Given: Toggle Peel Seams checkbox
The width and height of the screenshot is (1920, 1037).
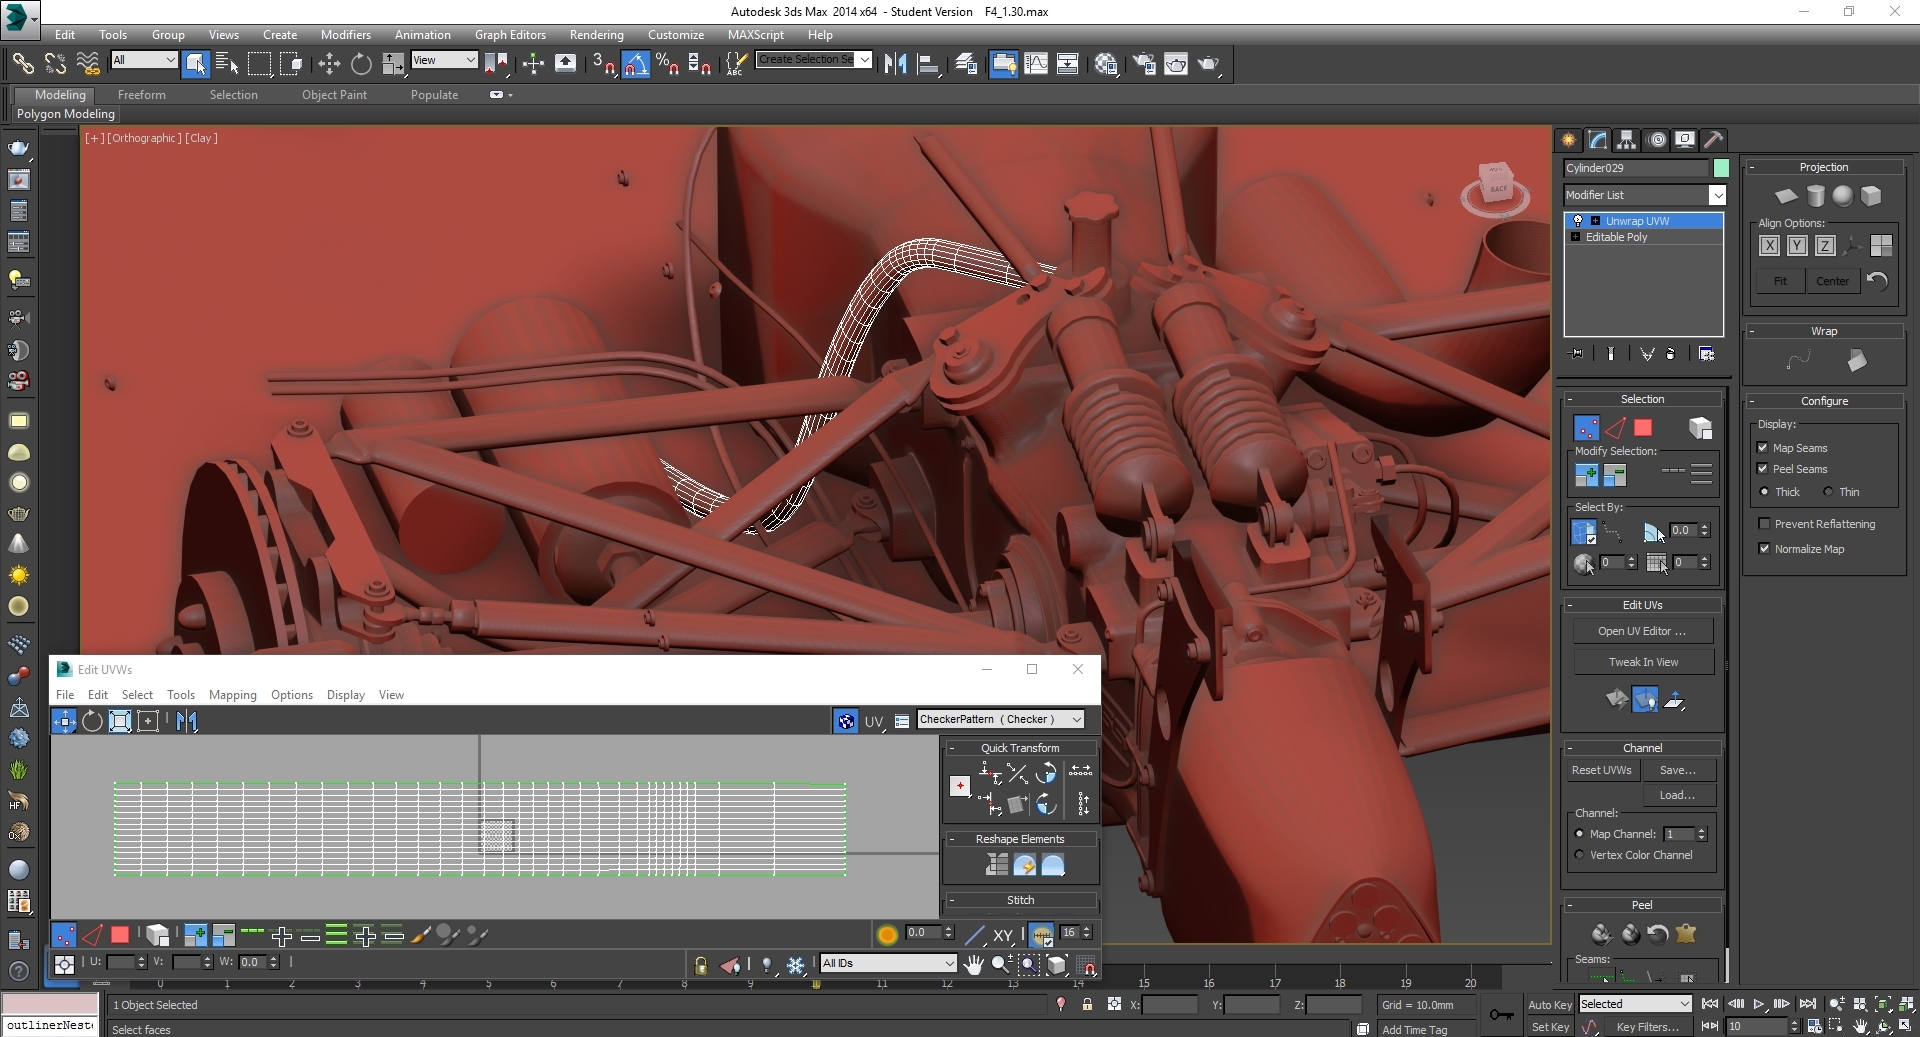Looking at the screenshot, I should 1763,469.
